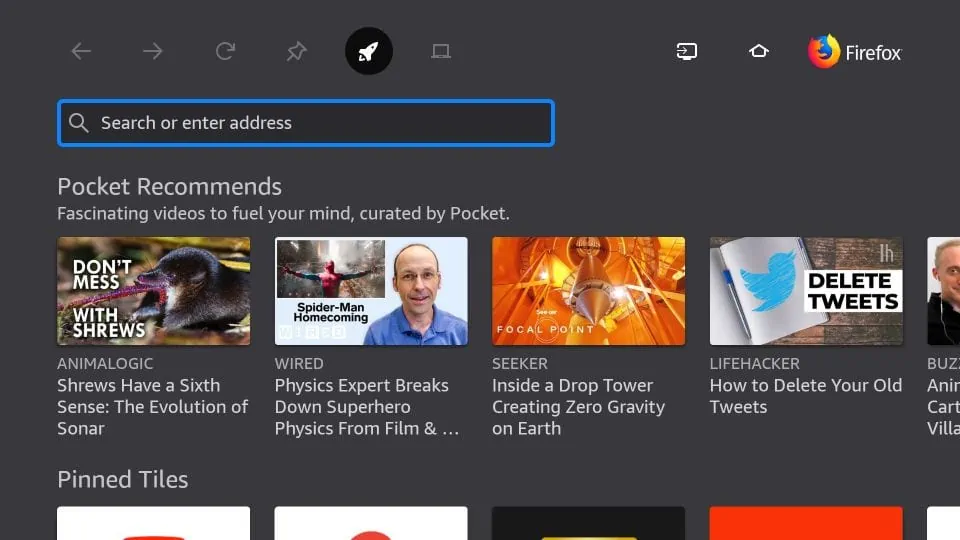Go forward with the right arrow icon
The image size is (960, 540).
pyautogui.click(x=153, y=51)
